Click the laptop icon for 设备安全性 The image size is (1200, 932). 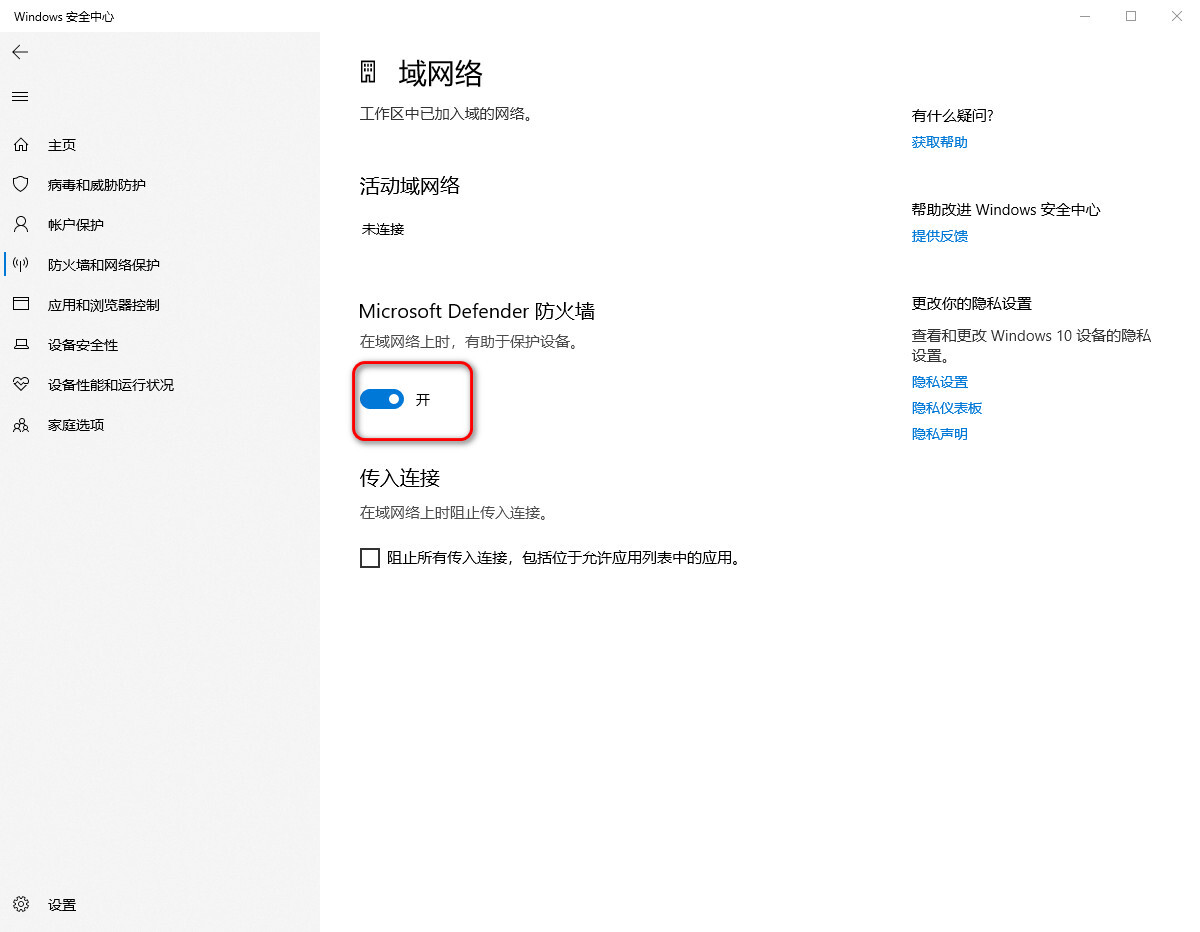coord(20,345)
